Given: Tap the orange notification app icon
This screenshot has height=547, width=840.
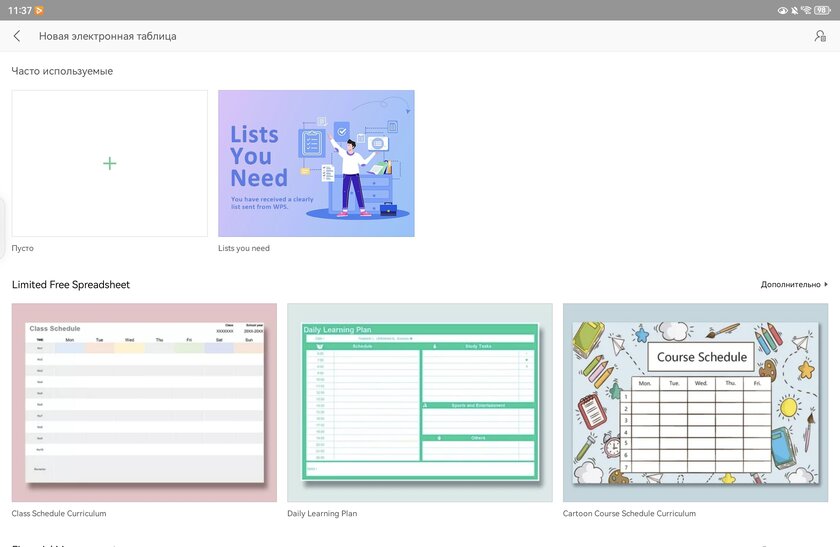Looking at the screenshot, I should click(x=39, y=10).
